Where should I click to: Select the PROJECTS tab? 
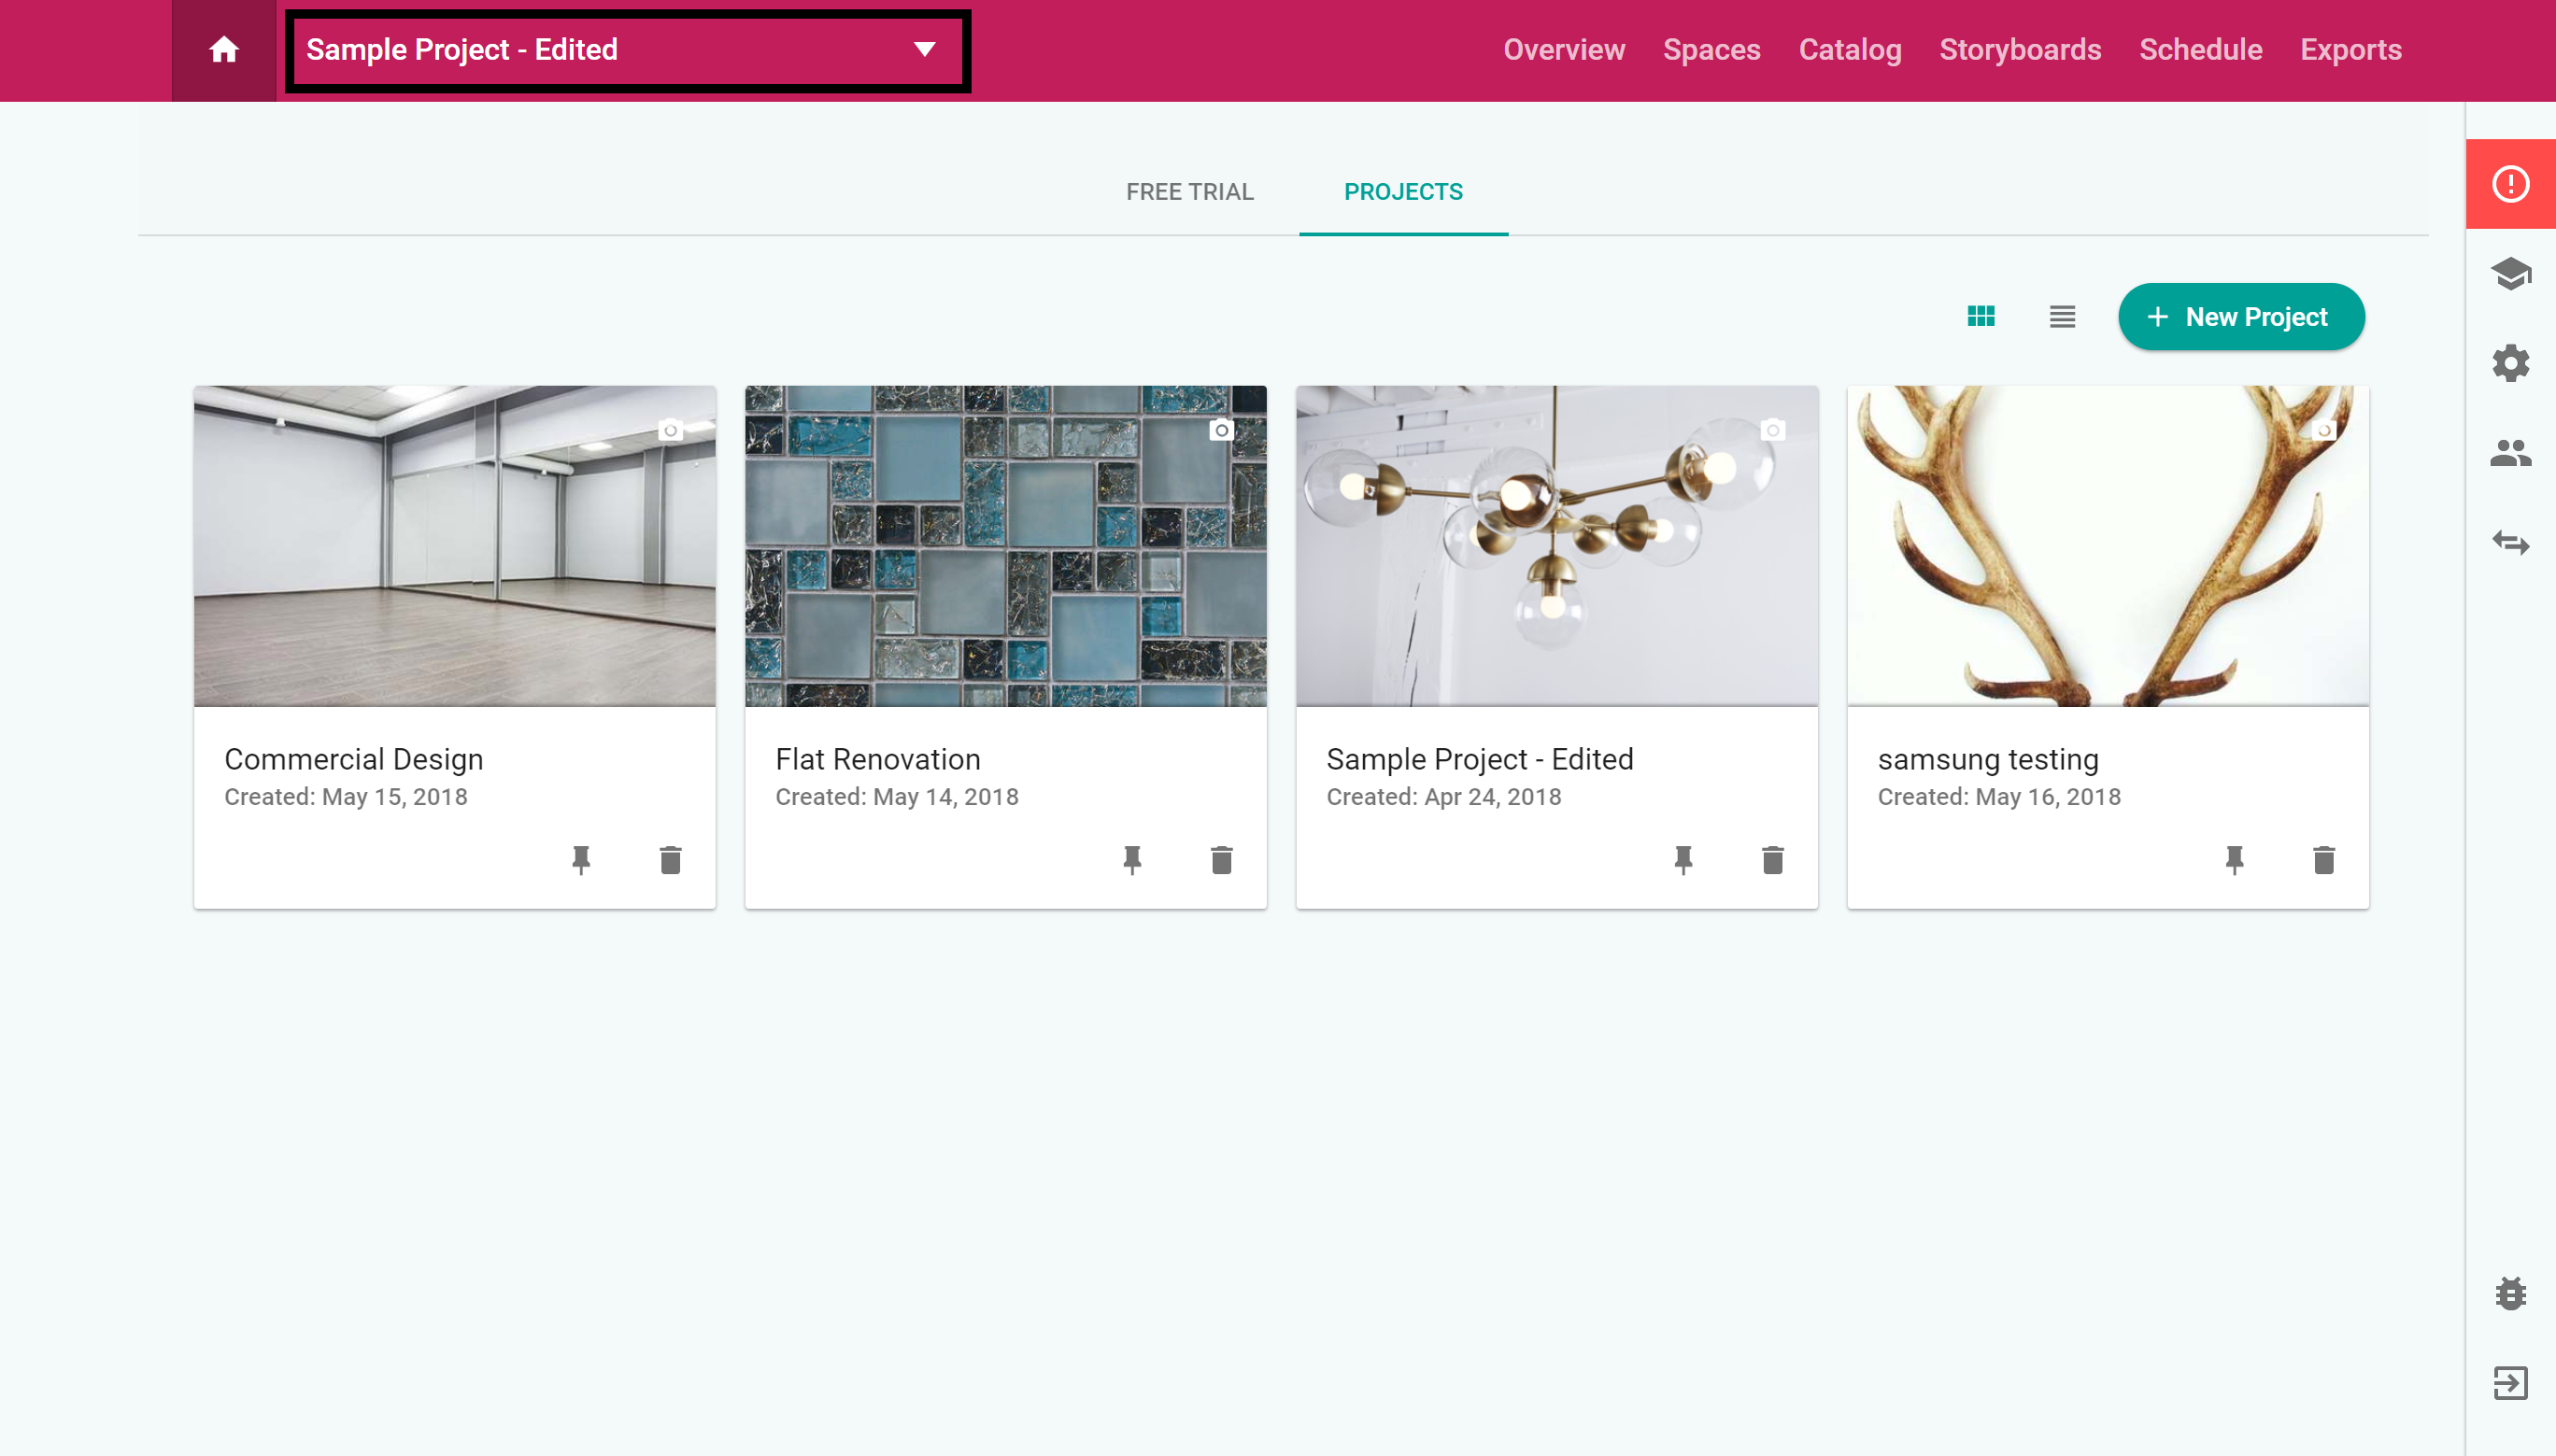pyautogui.click(x=1403, y=192)
